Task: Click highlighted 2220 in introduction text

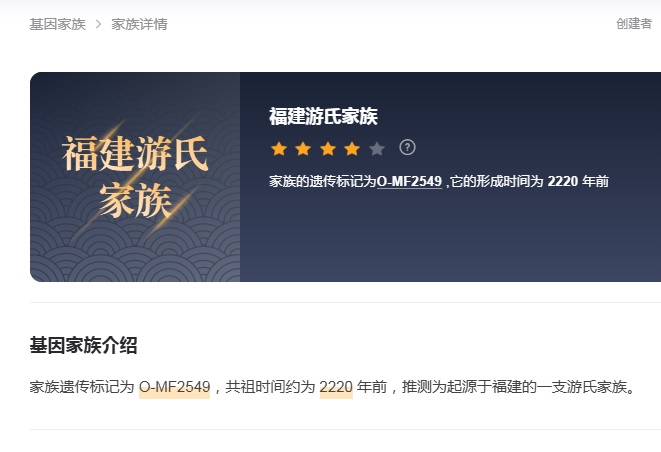Action: pyautogui.click(x=336, y=387)
